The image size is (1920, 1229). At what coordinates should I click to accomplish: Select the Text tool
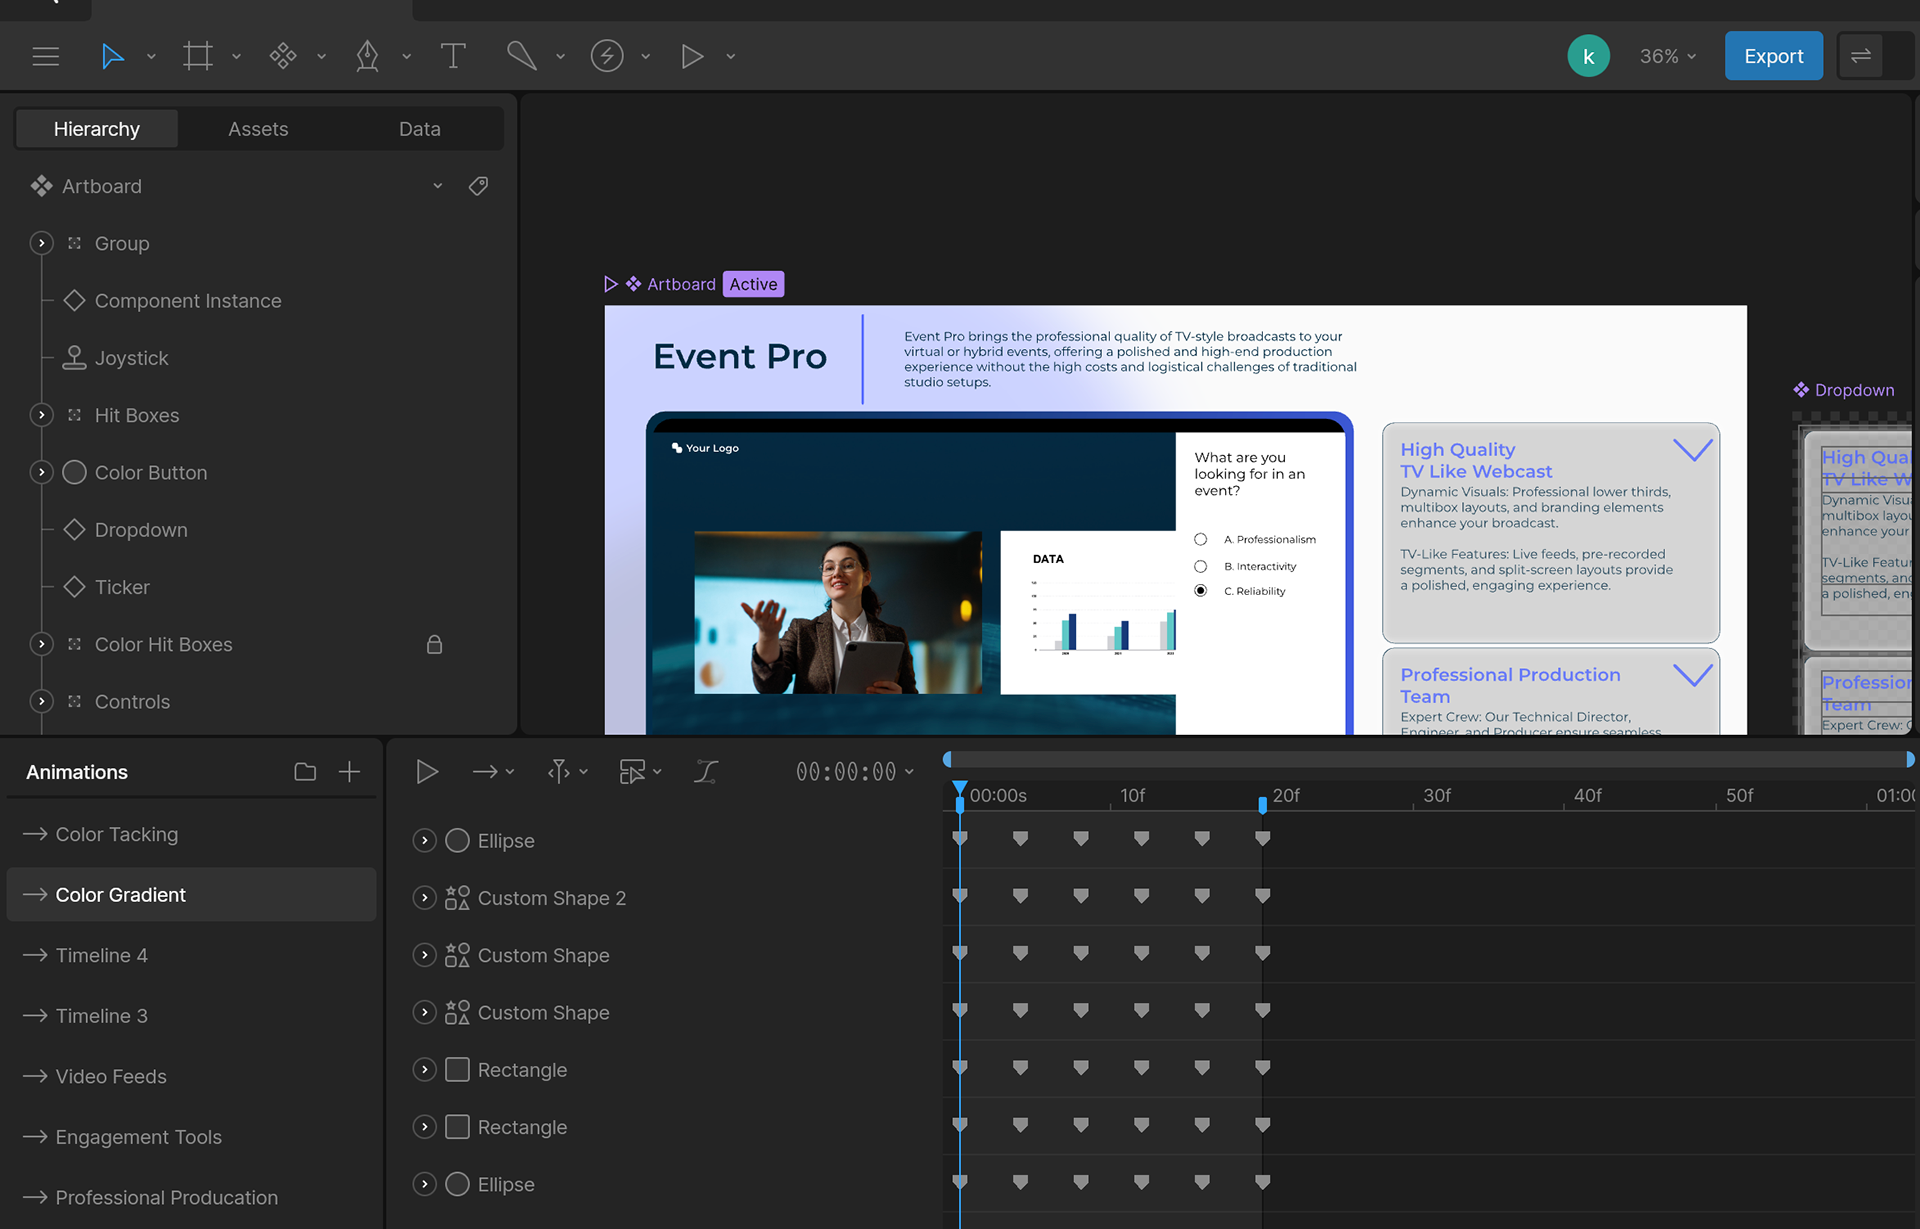[x=453, y=56]
